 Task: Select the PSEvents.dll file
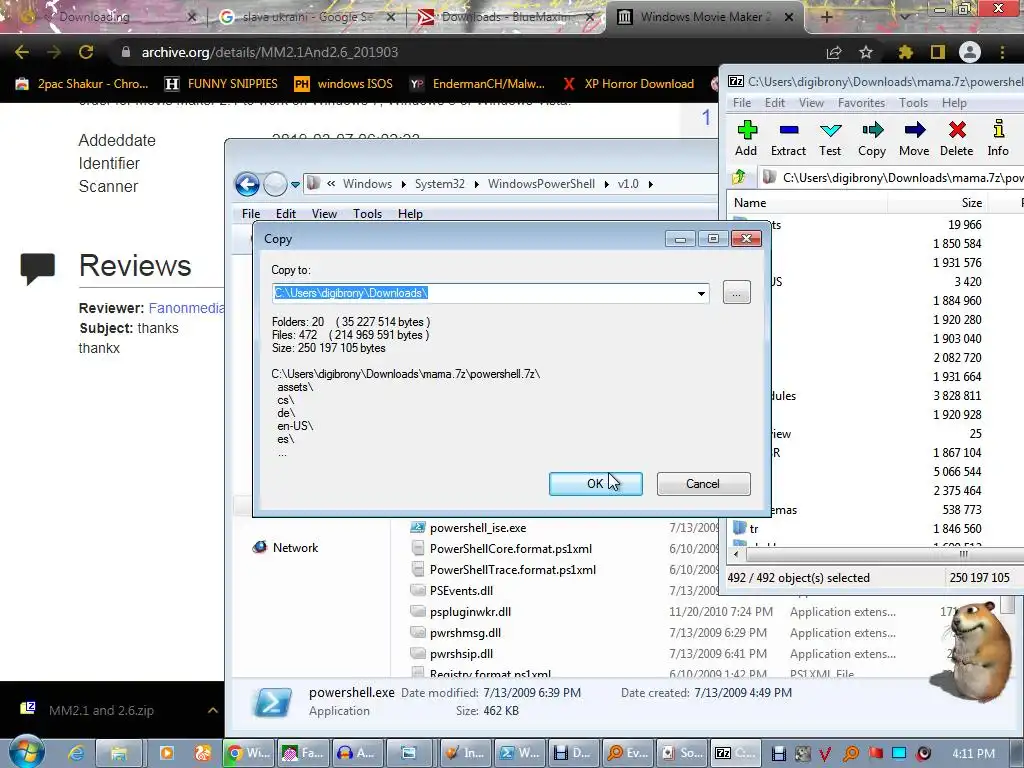(451, 590)
